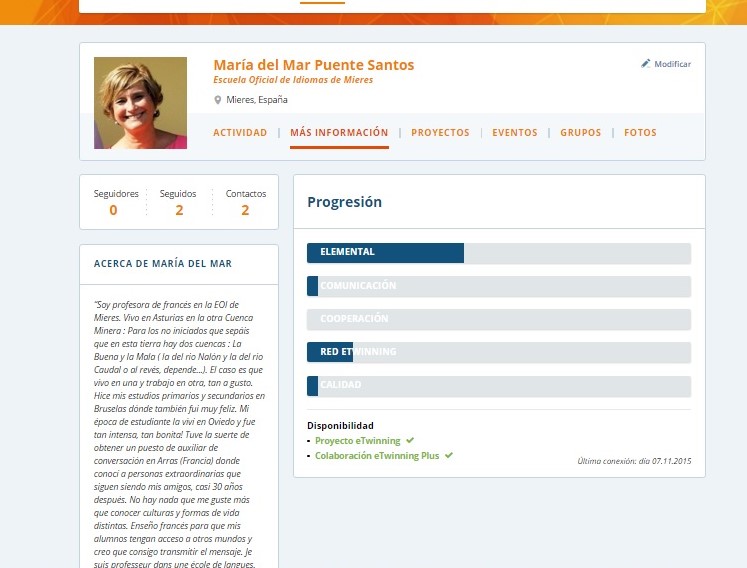Click the Acerca de María del Mar heading
This screenshot has width=747, height=568.
click(x=162, y=264)
